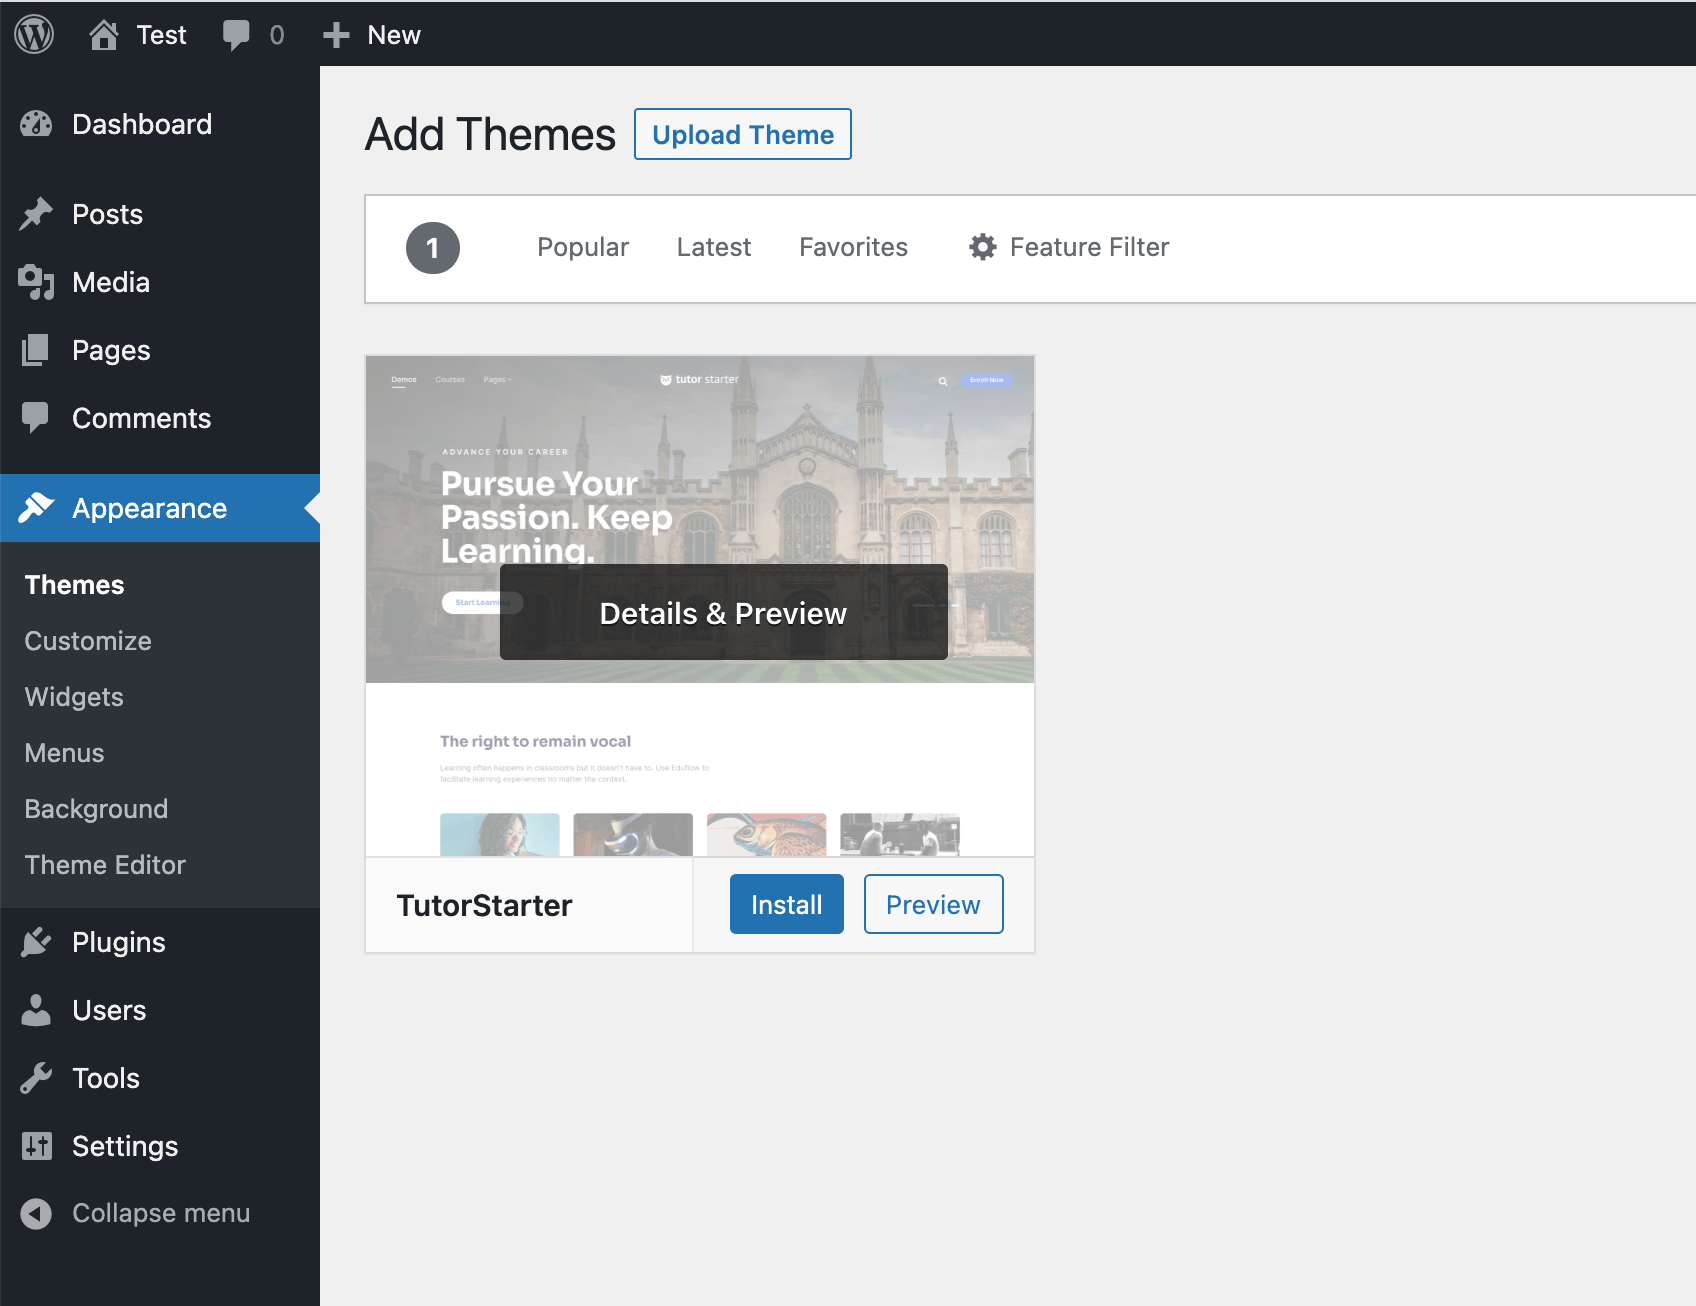Open the Pages menu item
This screenshot has width=1696, height=1306.
[111, 350]
